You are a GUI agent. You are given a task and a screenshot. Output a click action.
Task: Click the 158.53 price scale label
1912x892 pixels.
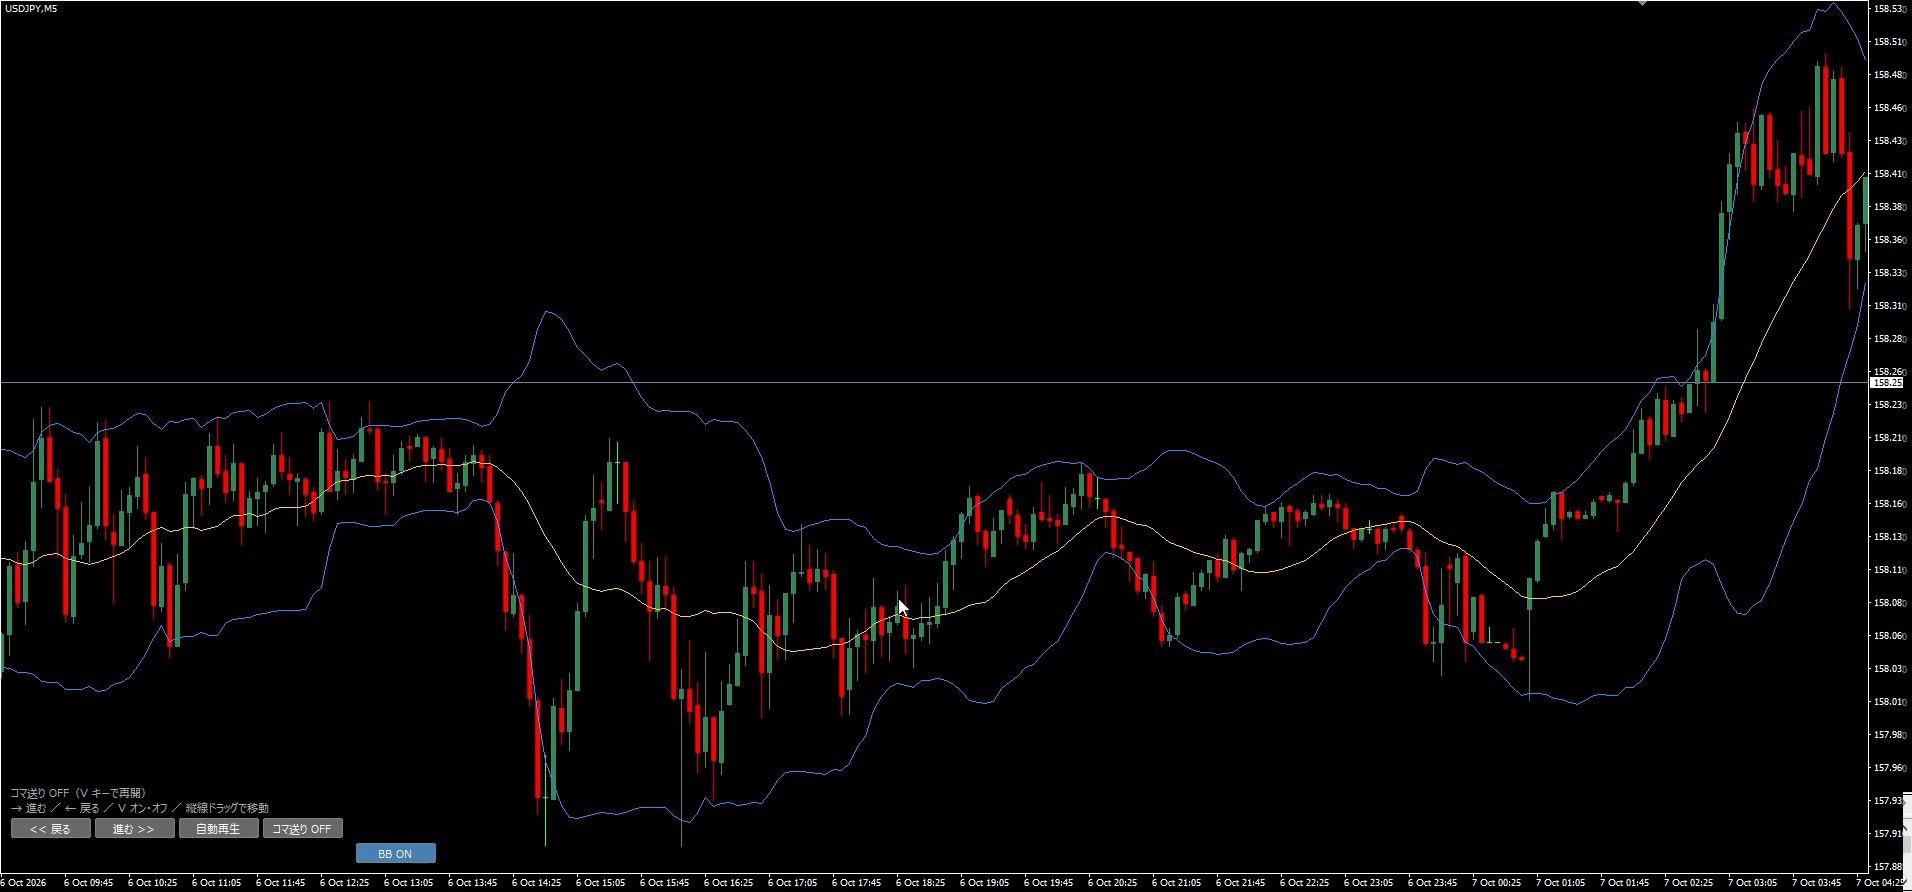tap(1888, 9)
